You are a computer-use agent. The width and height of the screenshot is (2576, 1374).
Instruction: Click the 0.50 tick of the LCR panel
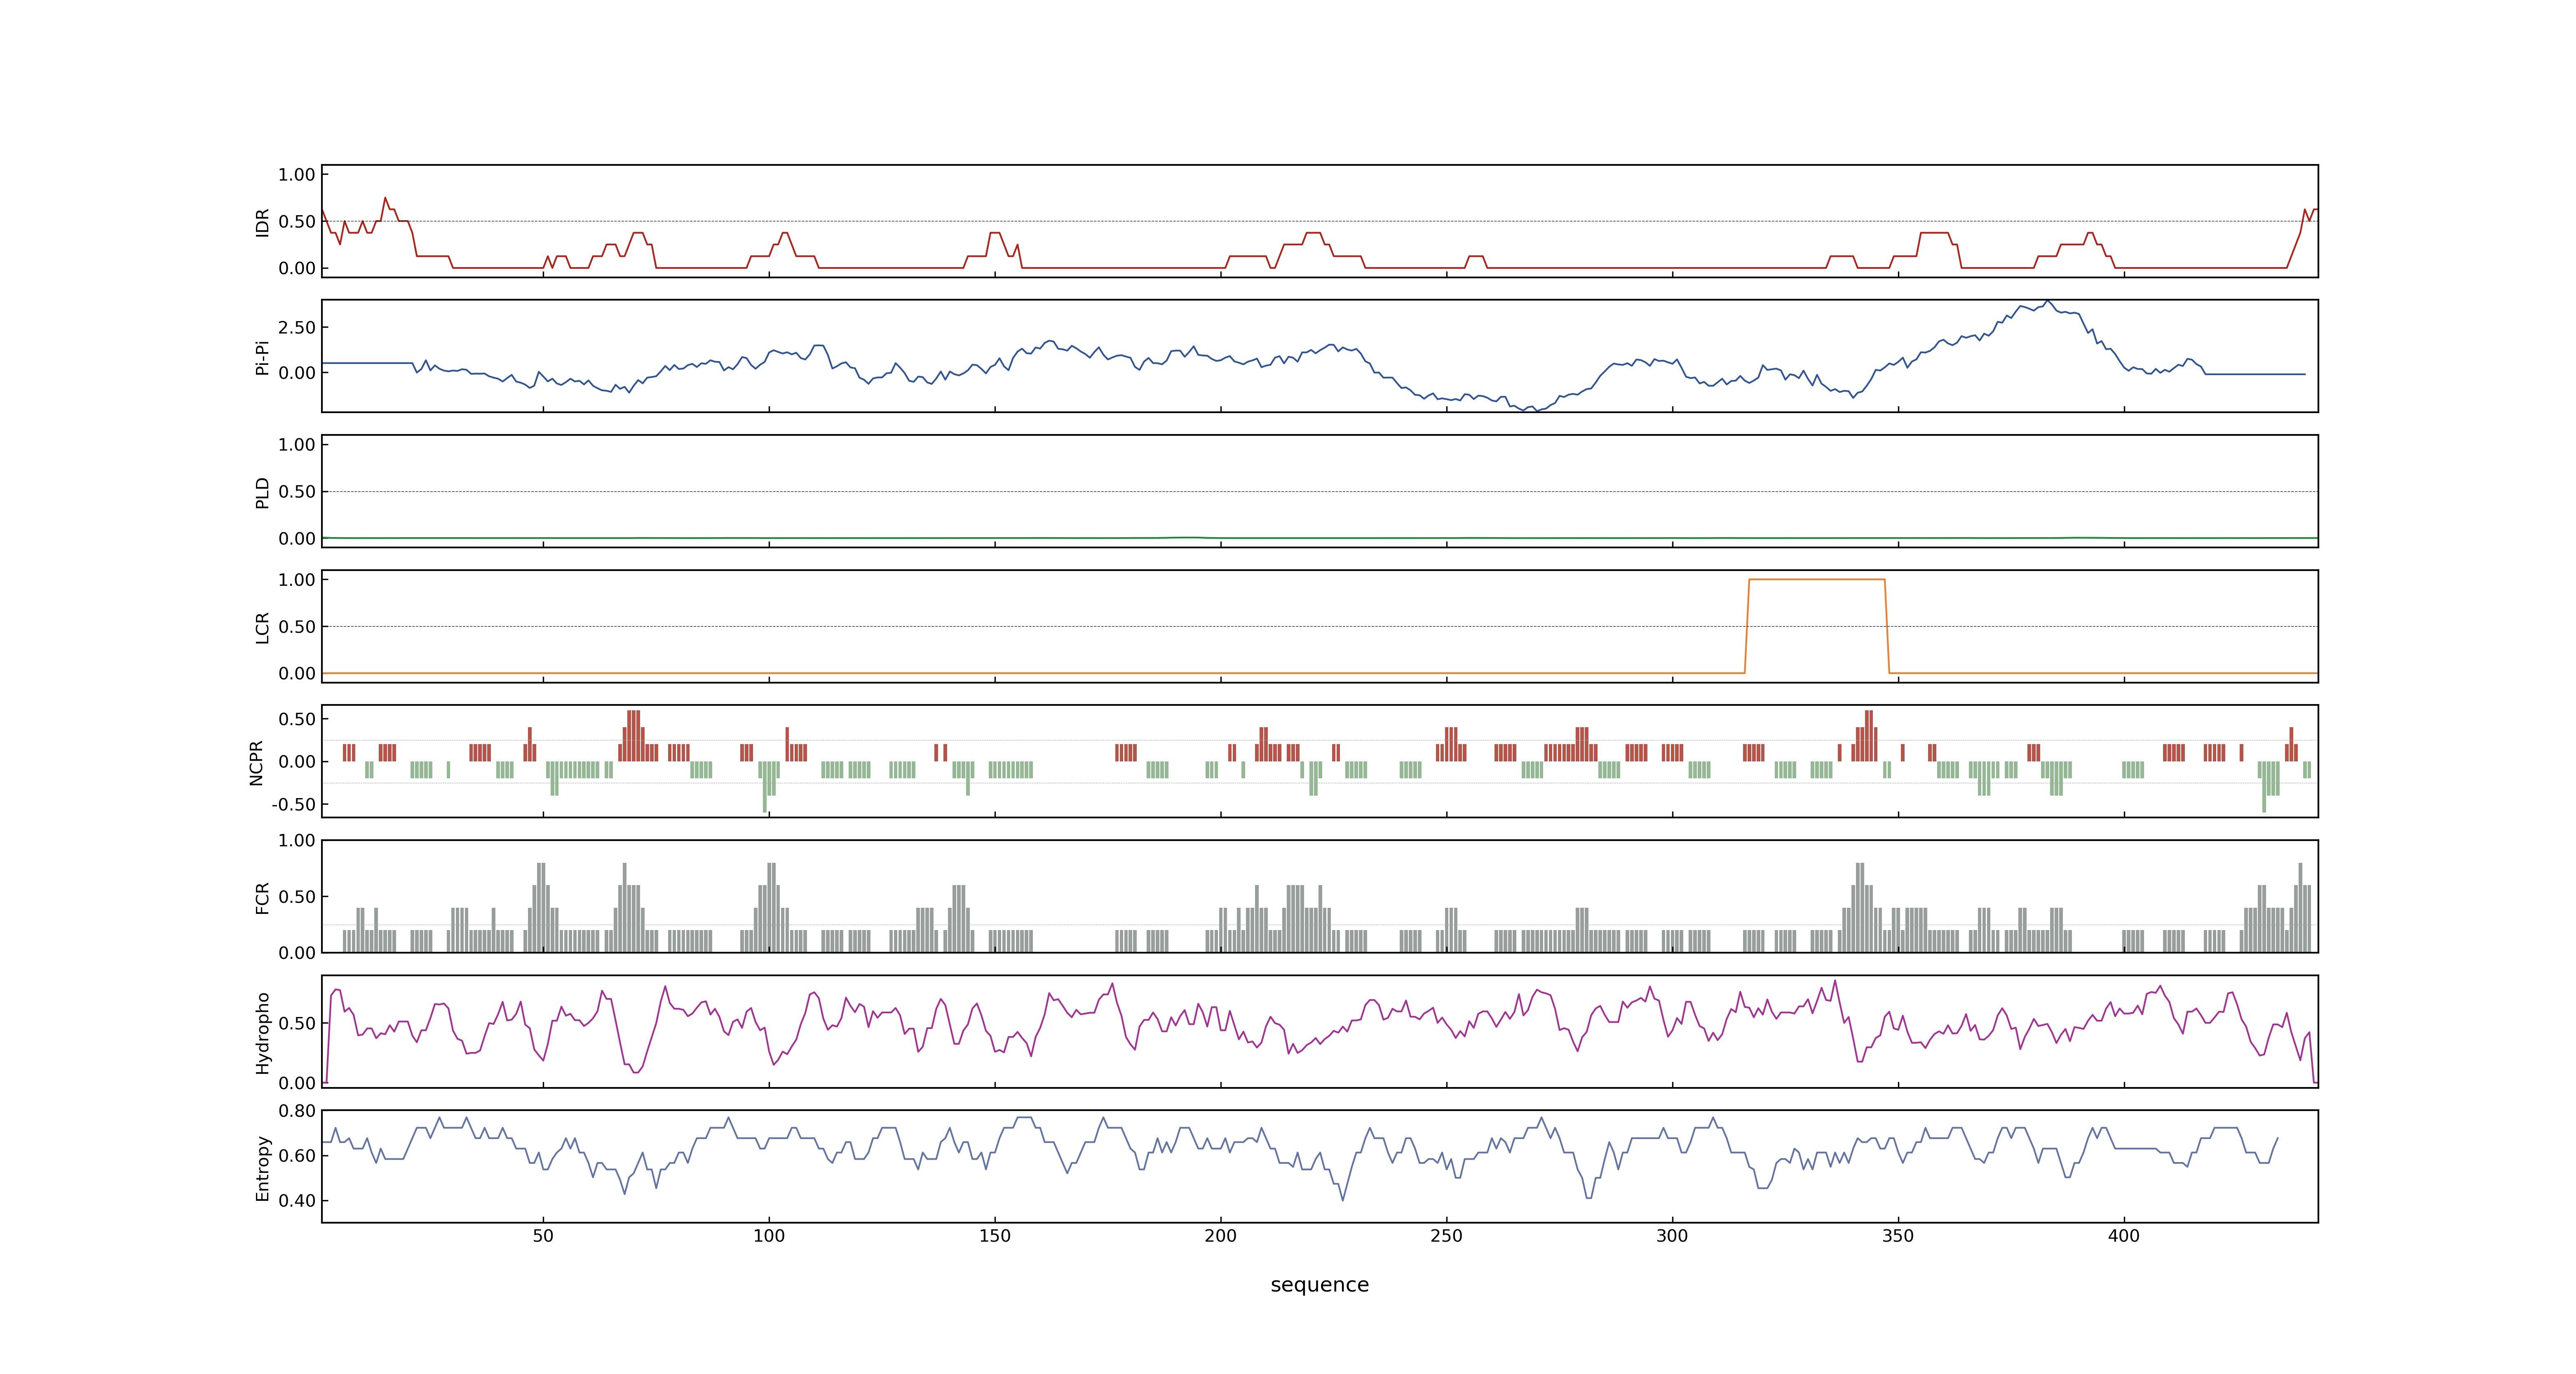coord(297,627)
